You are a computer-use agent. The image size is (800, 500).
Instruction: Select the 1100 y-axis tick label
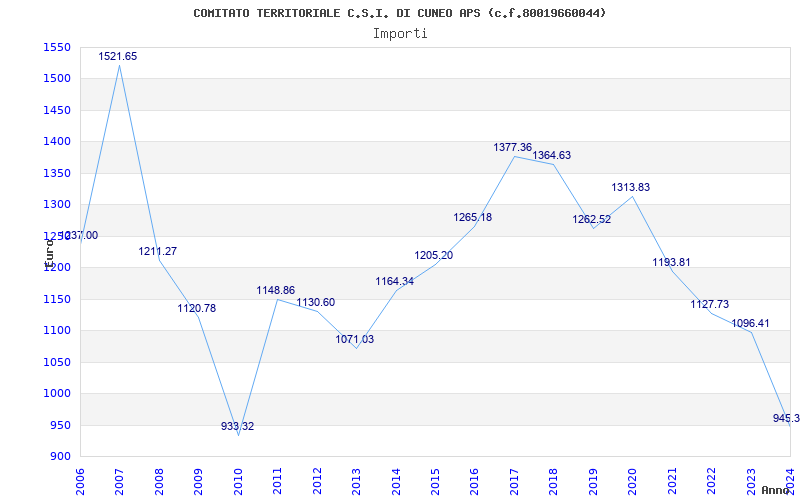coord(57,331)
